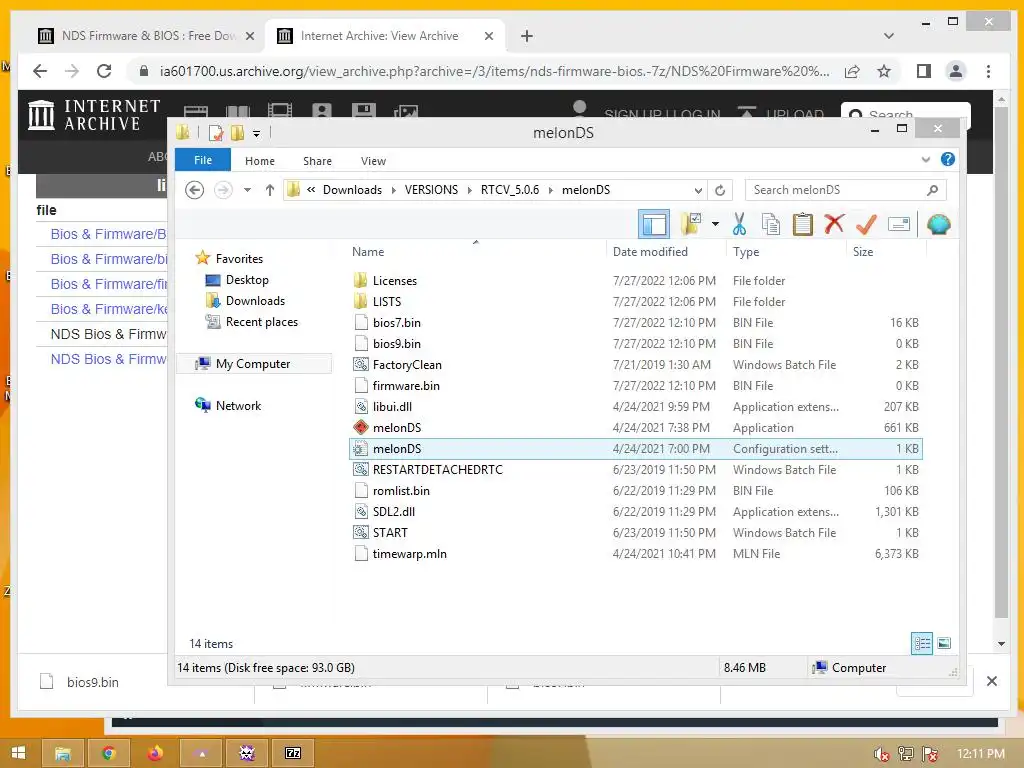Switch to the Share ribbon tab

317,161
